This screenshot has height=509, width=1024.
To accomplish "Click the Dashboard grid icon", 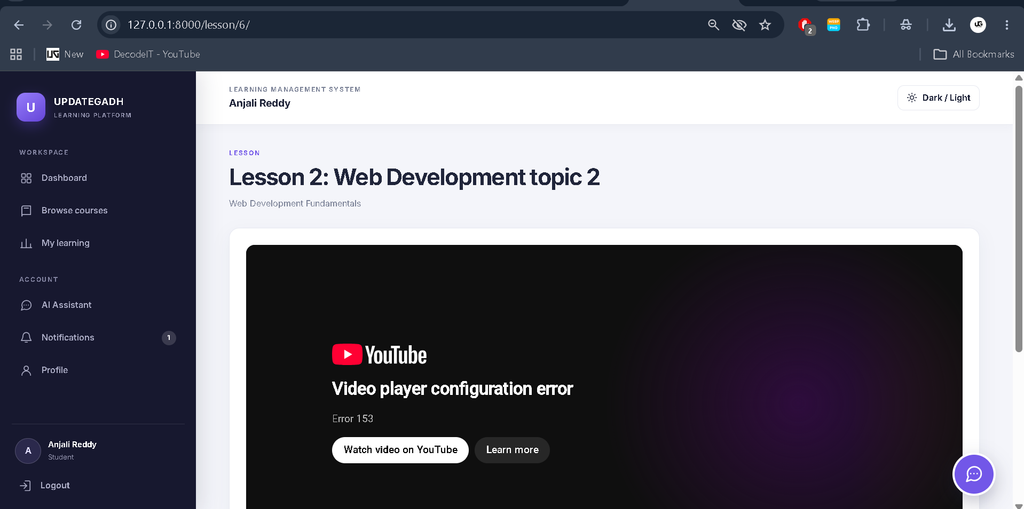I will [26, 178].
